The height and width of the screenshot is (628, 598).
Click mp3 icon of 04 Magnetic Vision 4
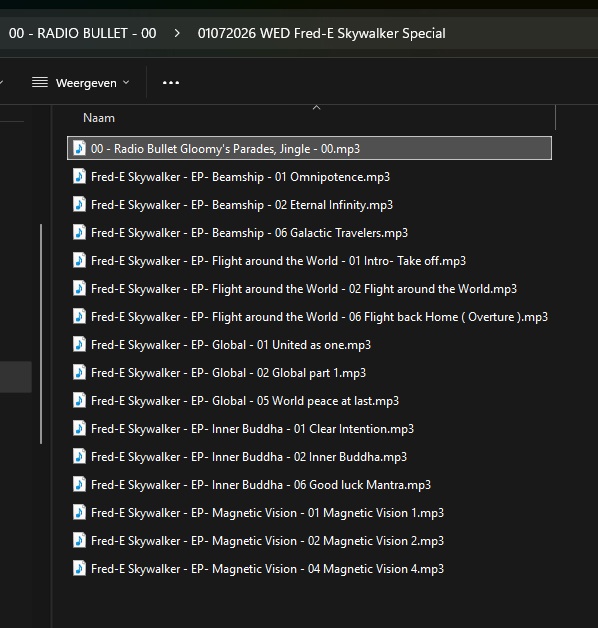click(79, 569)
